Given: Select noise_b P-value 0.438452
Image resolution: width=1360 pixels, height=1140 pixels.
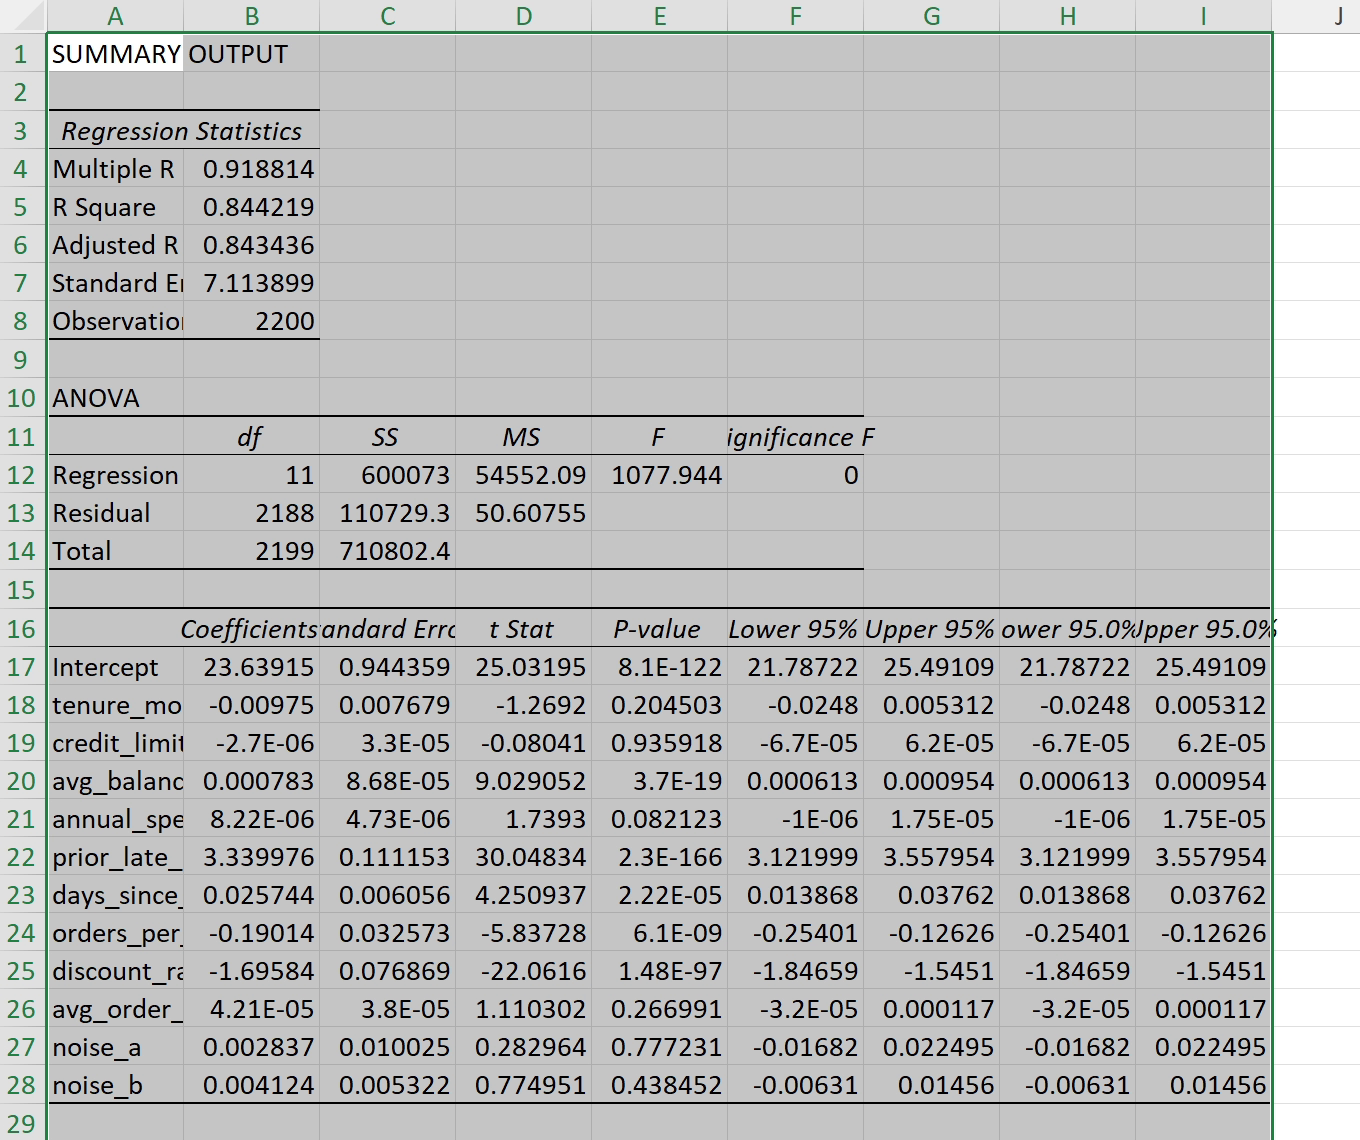Looking at the screenshot, I should [x=660, y=1085].
